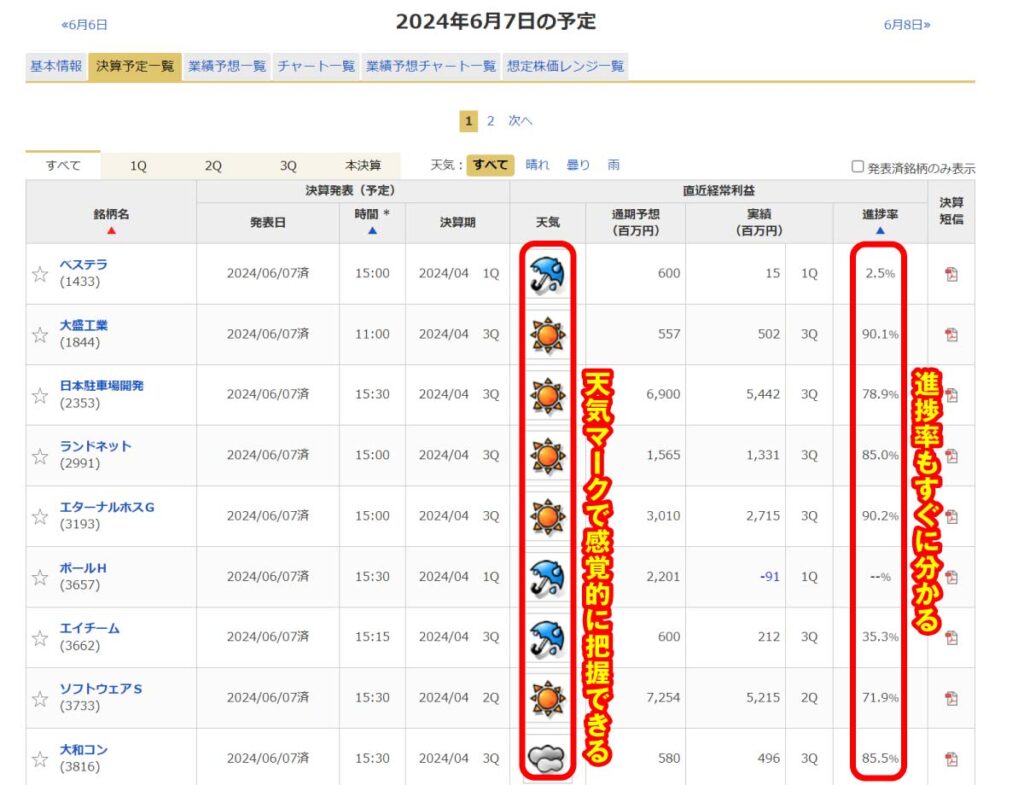Viewport: 1024px width, 785px height.
Task: Click 次へ pagination link
Action: coord(520,121)
